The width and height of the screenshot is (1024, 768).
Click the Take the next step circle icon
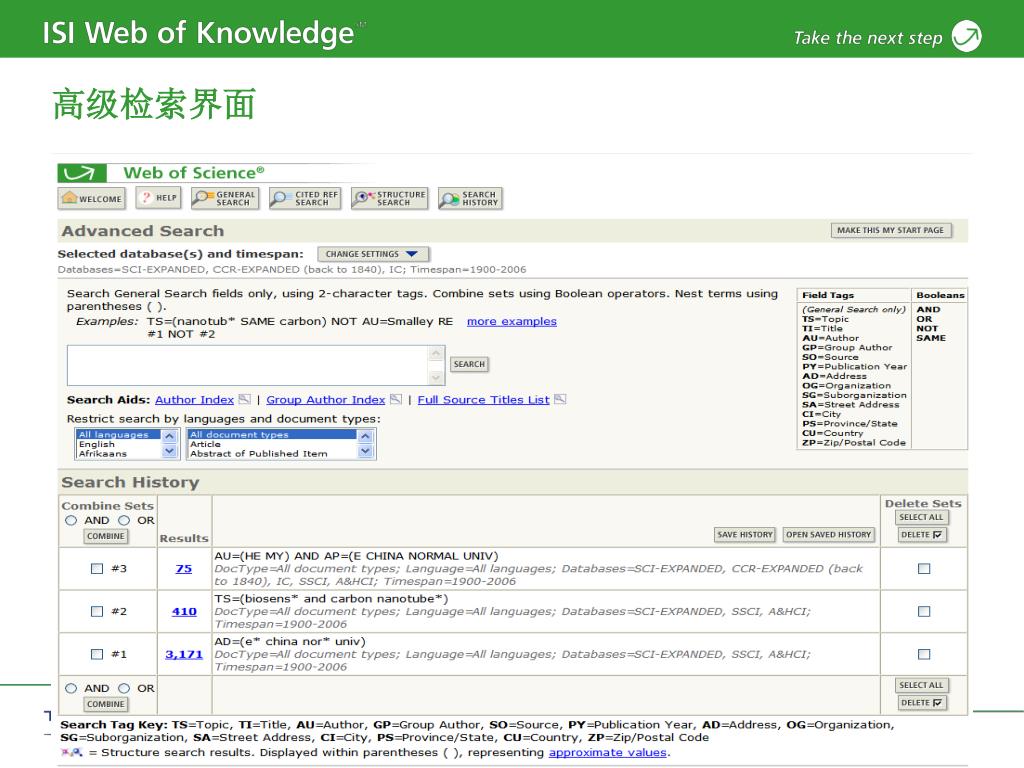967,36
